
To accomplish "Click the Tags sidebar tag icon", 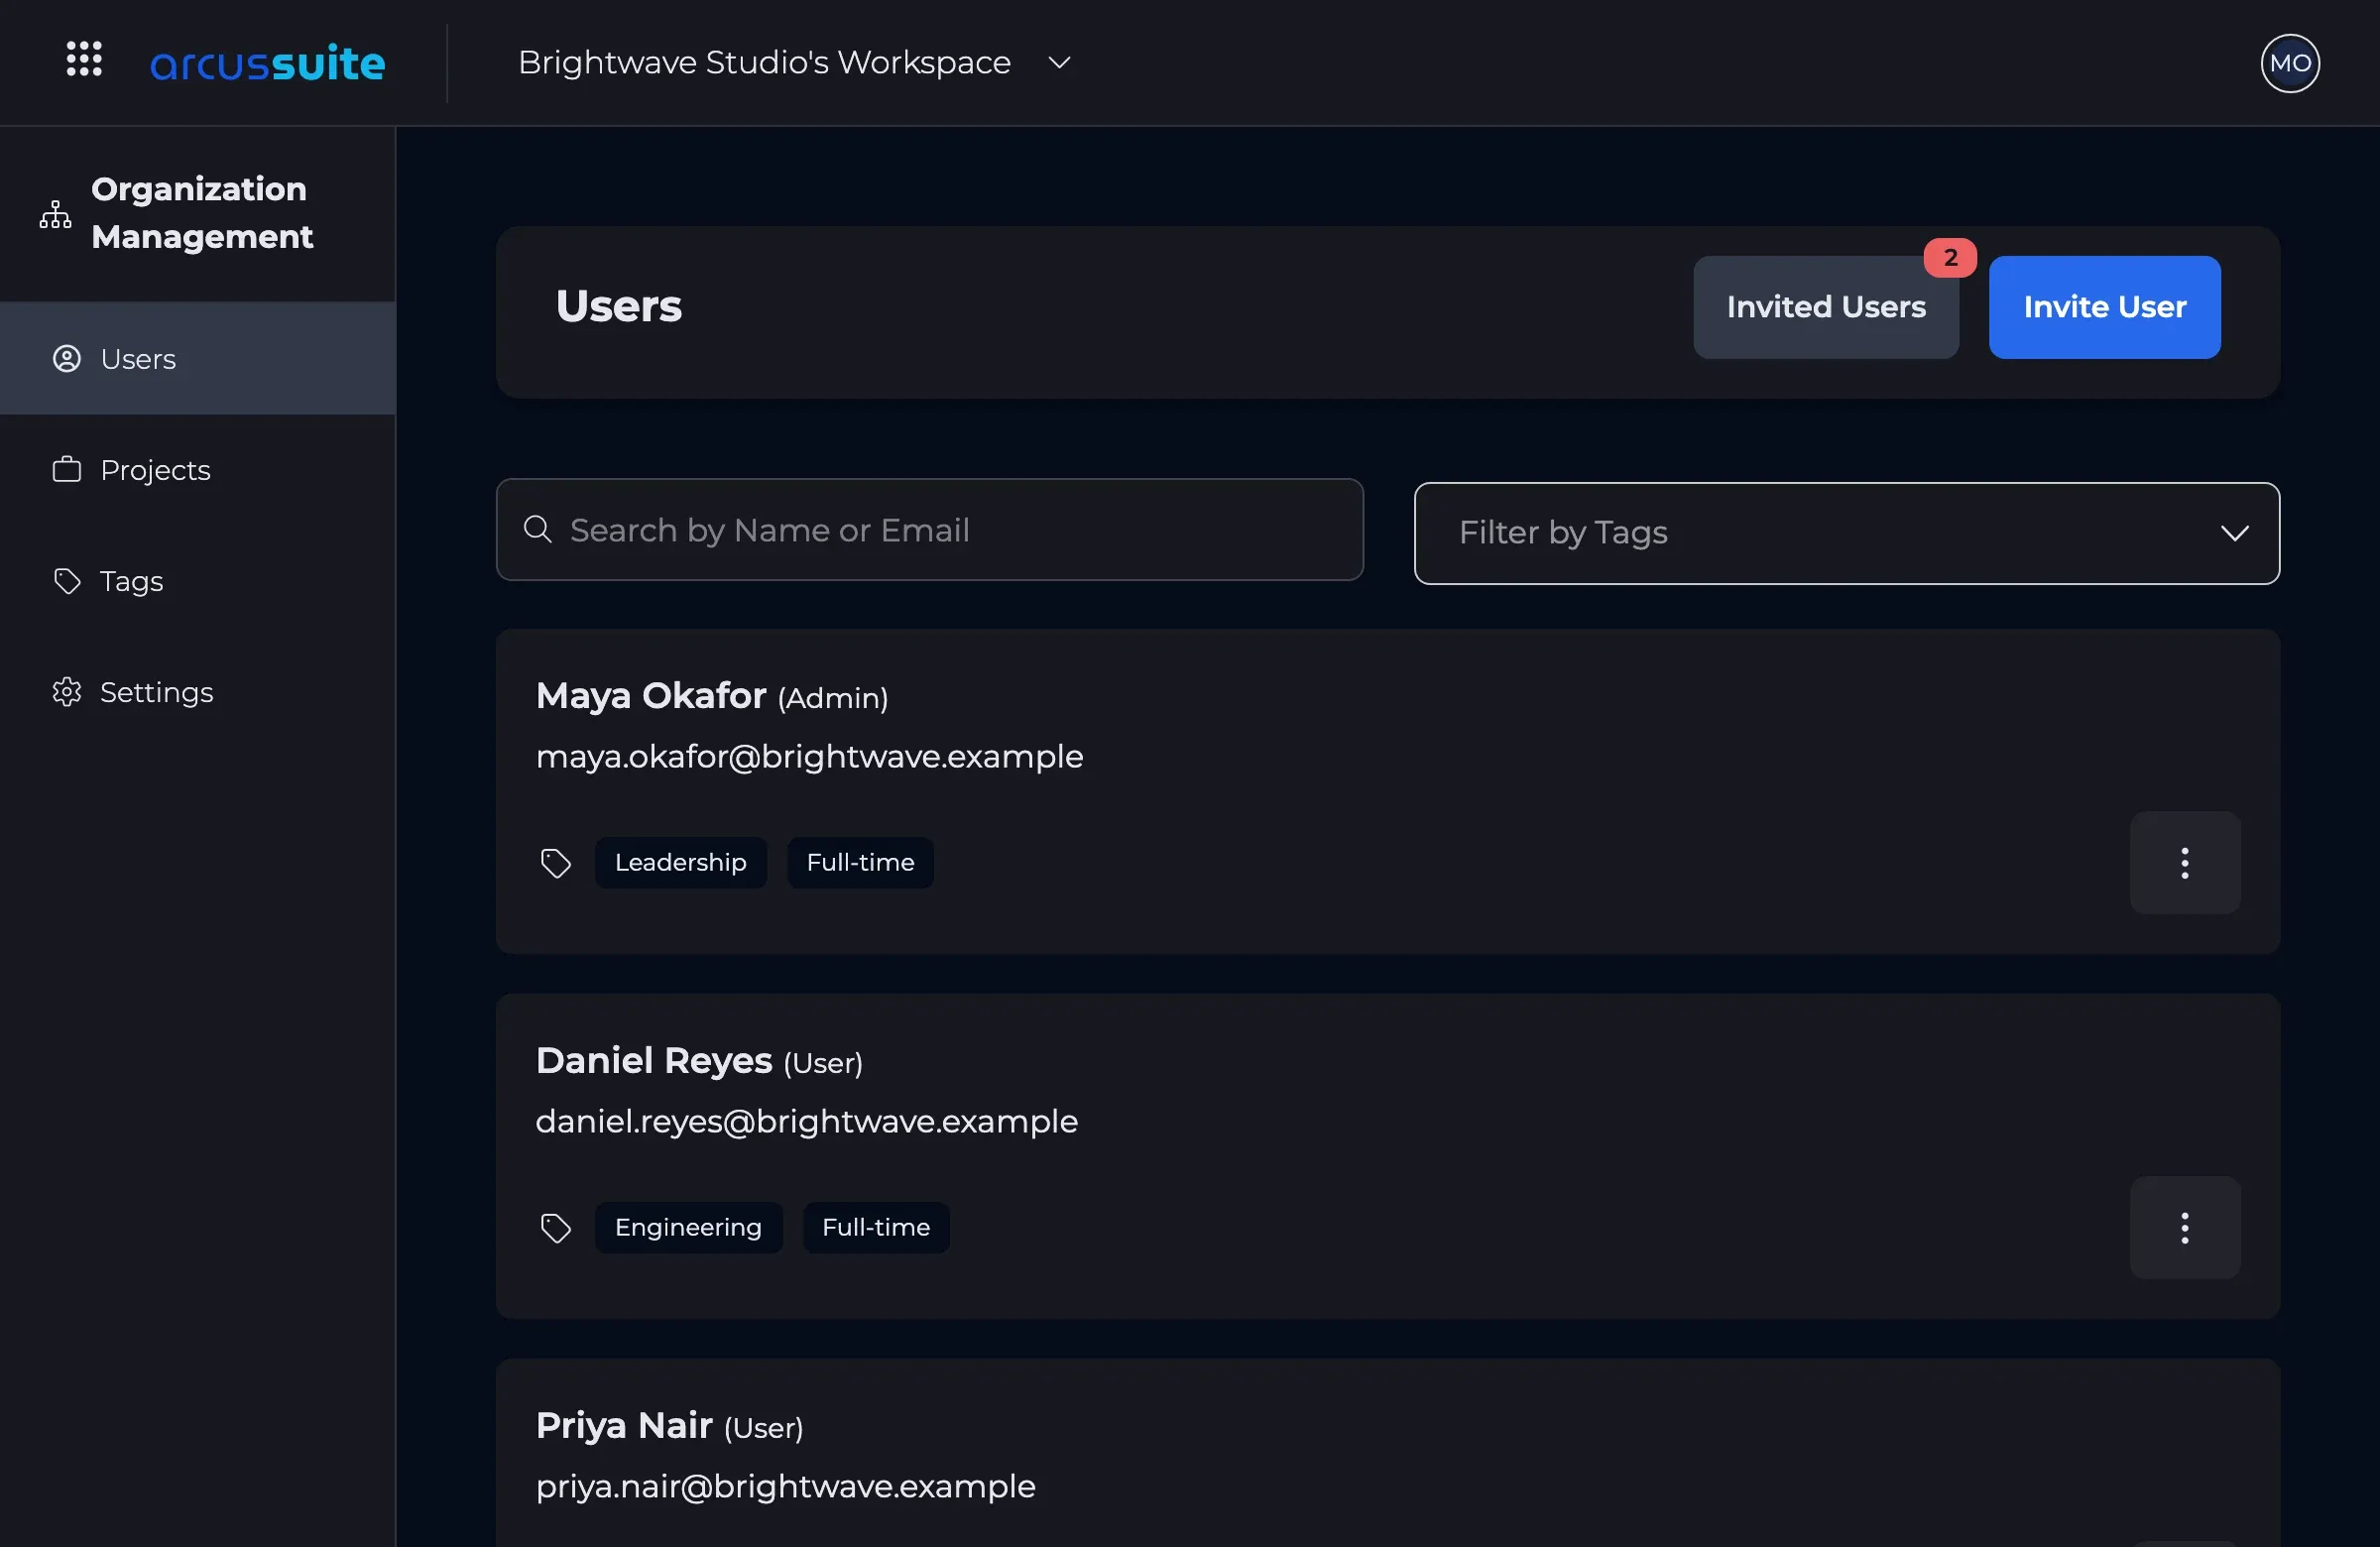I will coord(67,581).
